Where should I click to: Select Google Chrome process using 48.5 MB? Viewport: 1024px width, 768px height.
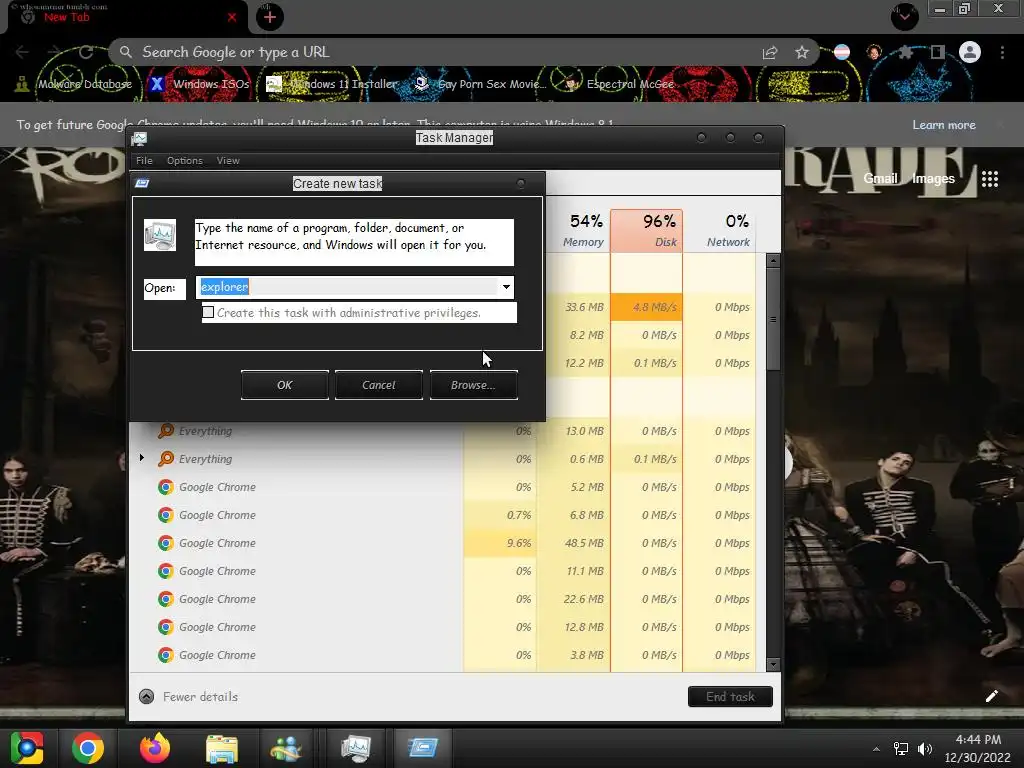click(444, 543)
